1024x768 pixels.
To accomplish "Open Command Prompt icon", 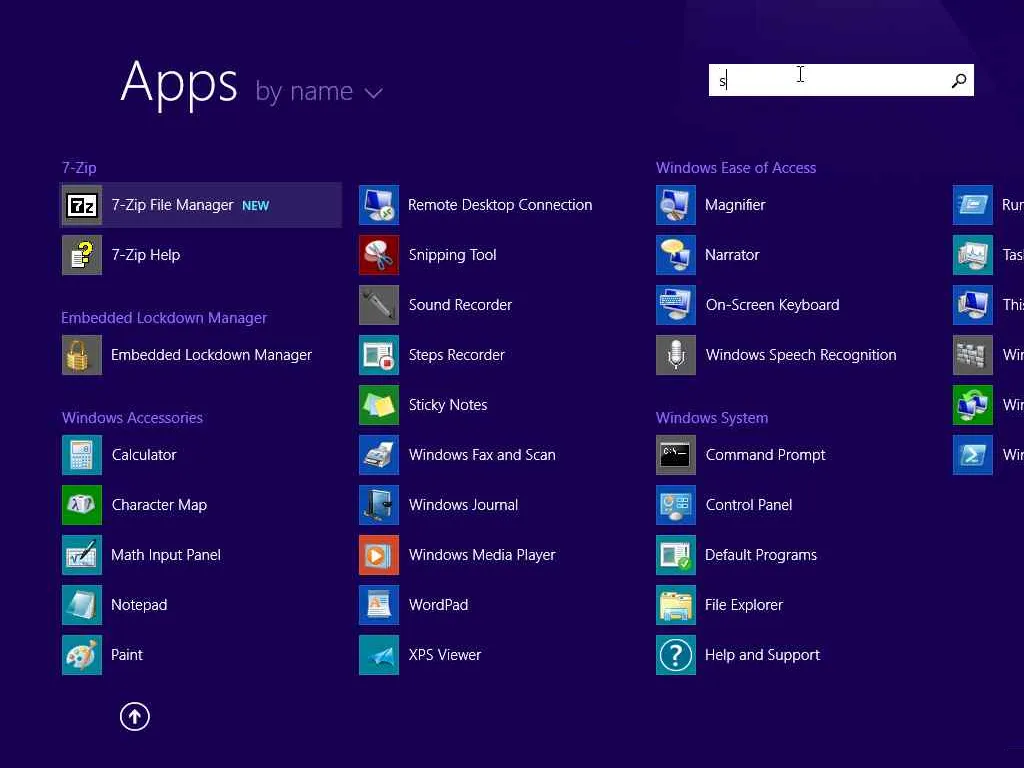I will [x=676, y=455].
